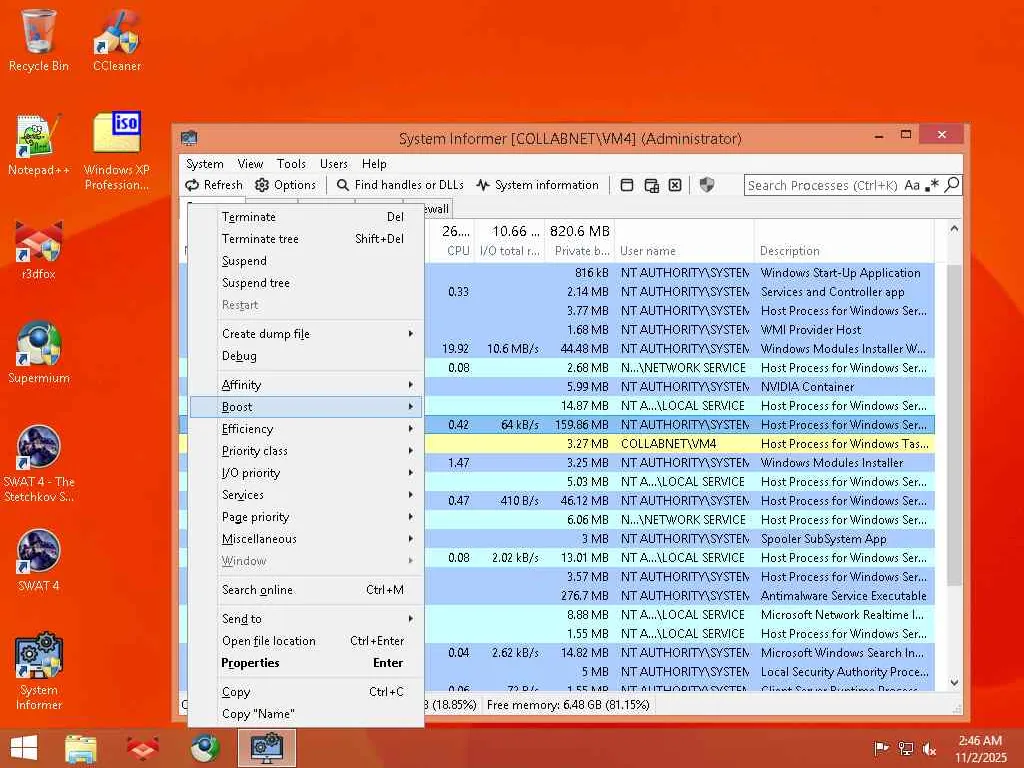Launch CCleaner from the desktop
Viewport: 1024px width, 768px height.
point(117,40)
